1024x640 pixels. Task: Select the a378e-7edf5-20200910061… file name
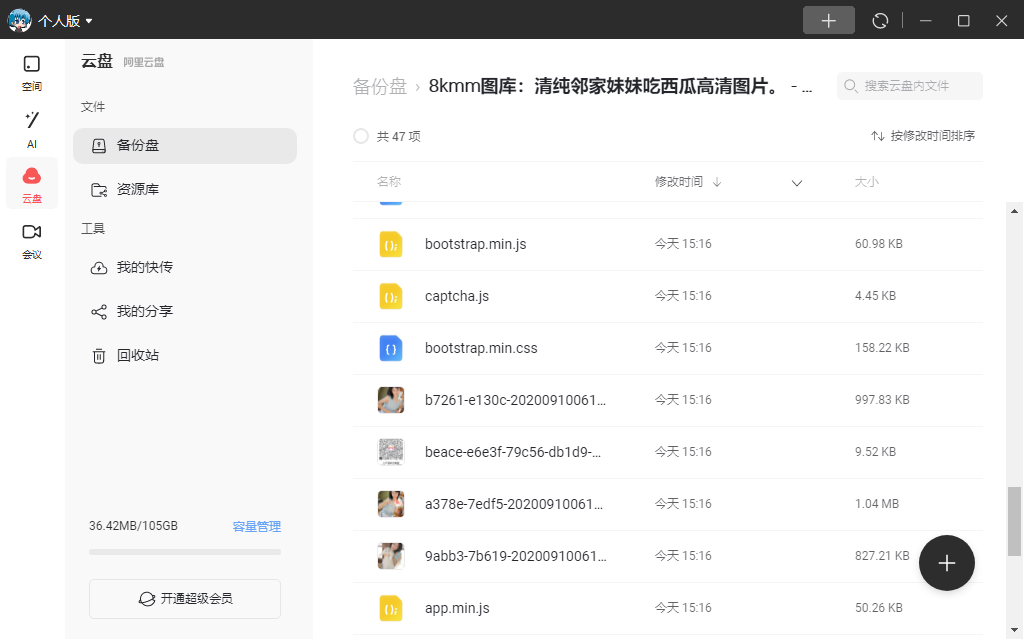[514, 504]
